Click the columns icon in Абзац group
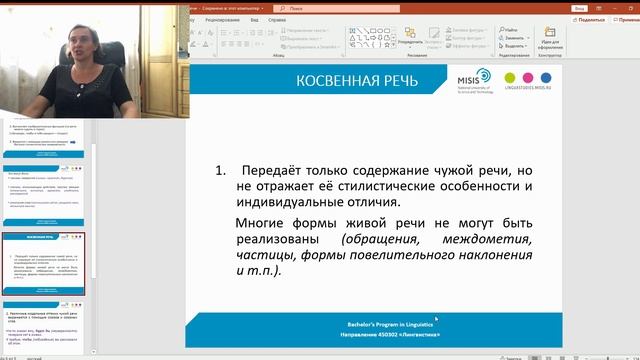Screen dimensions: 640x360 [259, 44]
